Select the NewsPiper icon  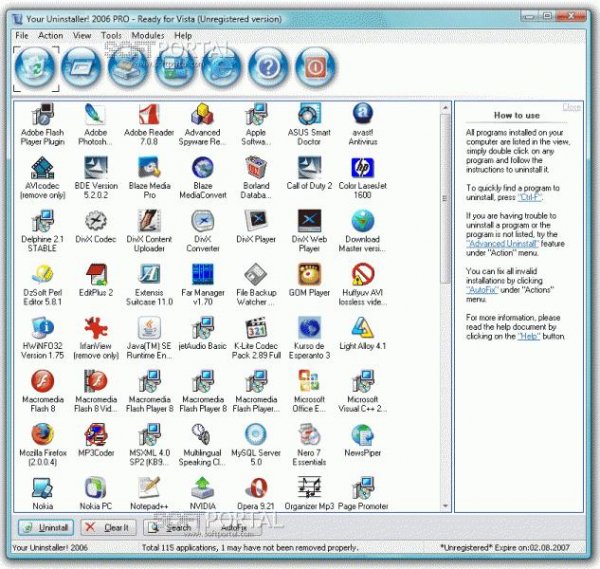(x=362, y=434)
